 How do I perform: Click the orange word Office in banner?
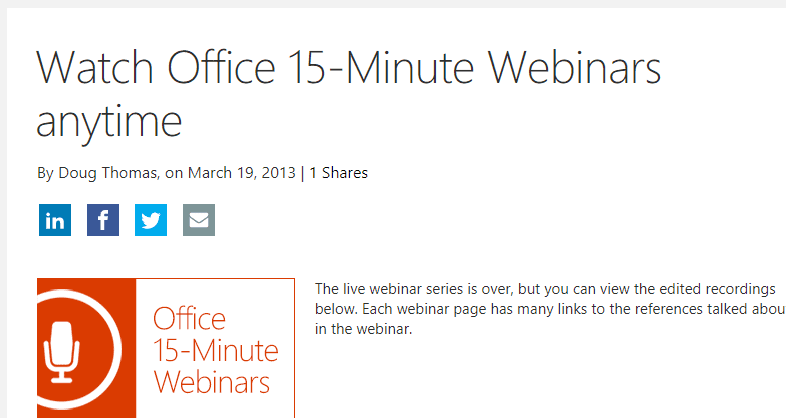189,319
